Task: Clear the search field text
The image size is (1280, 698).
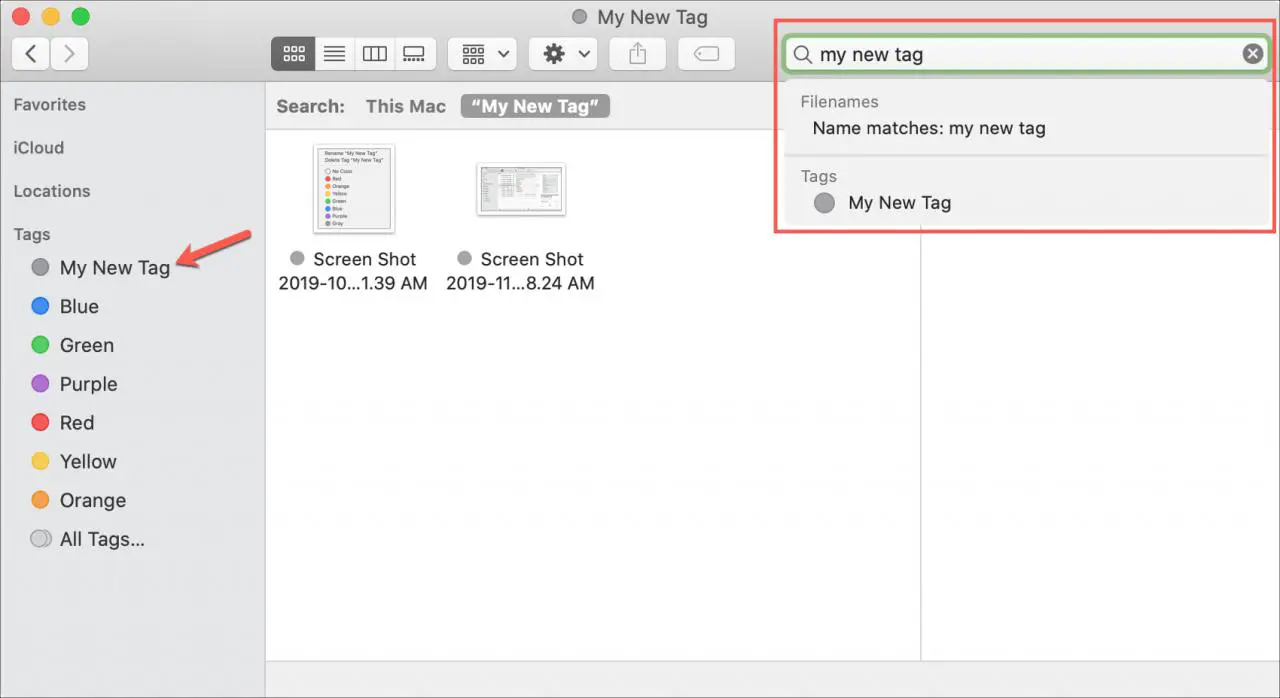Action: click(1252, 54)
